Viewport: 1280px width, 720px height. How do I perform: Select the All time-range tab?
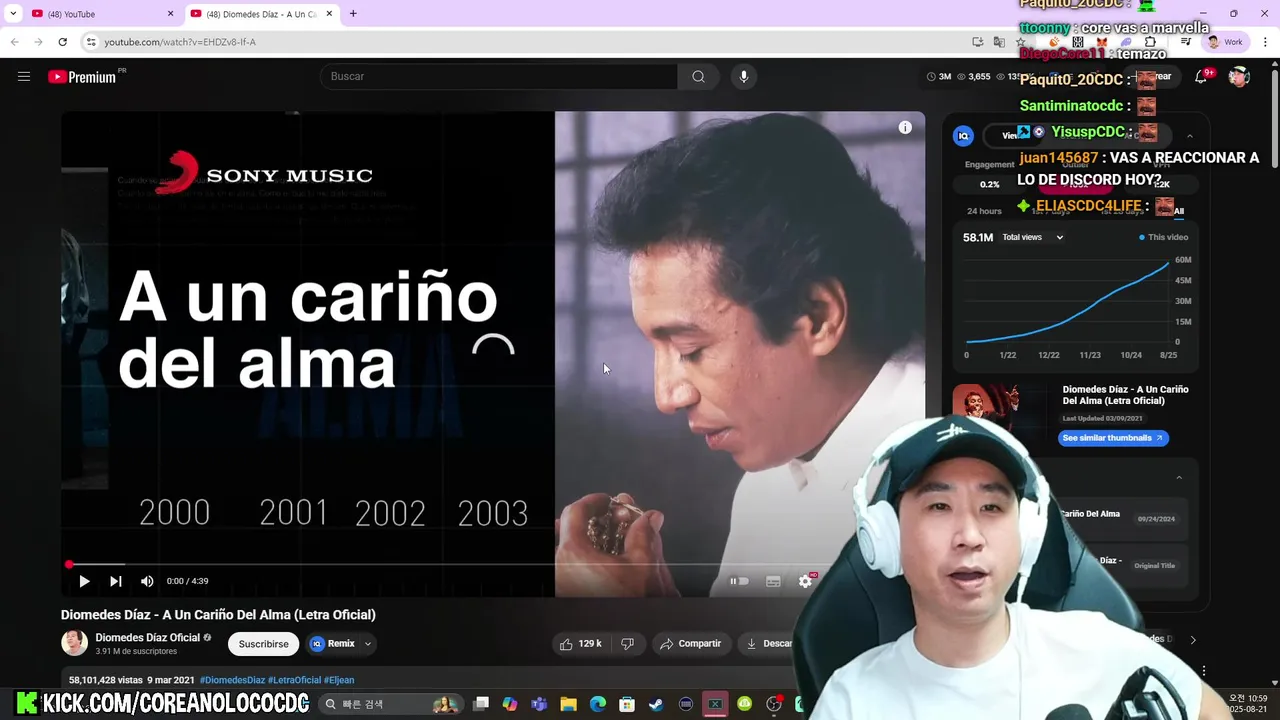tap(1179, 211)
